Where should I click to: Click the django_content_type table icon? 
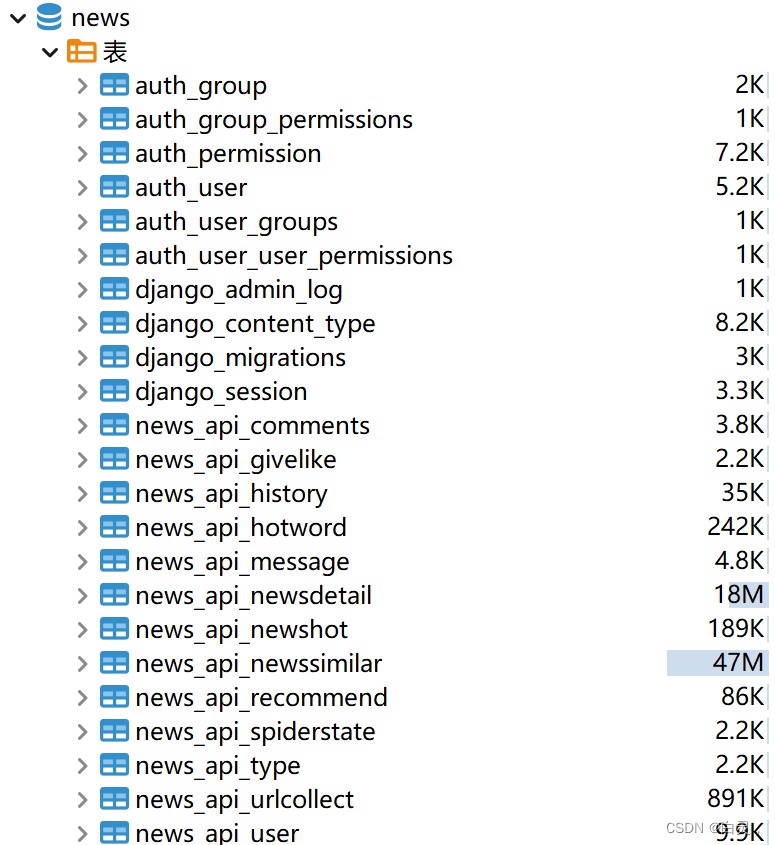tap(114, 323)
